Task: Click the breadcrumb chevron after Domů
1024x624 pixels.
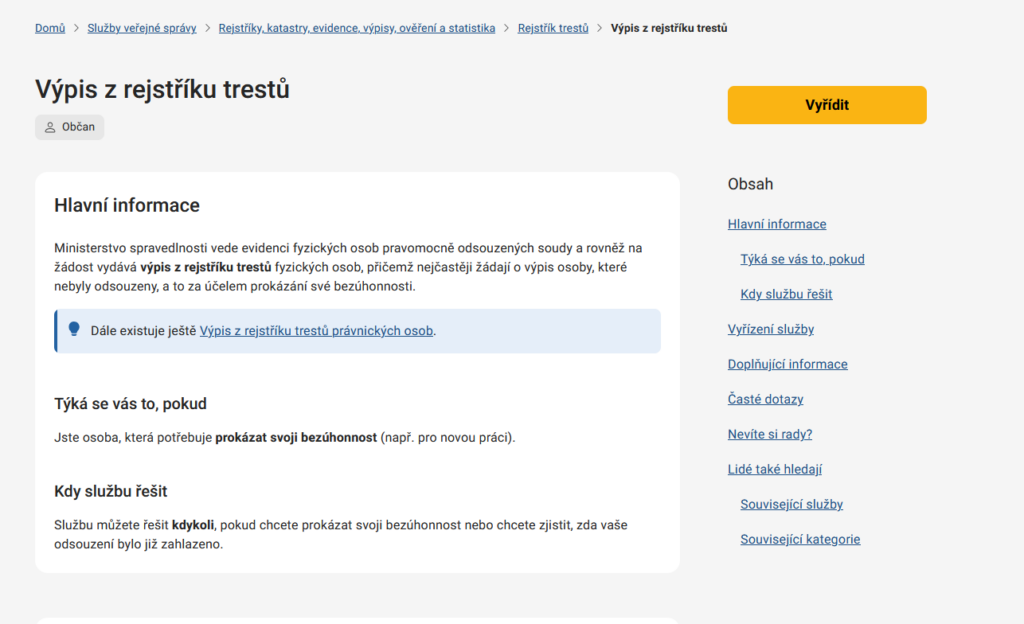Action: click(x=76, y=28)
